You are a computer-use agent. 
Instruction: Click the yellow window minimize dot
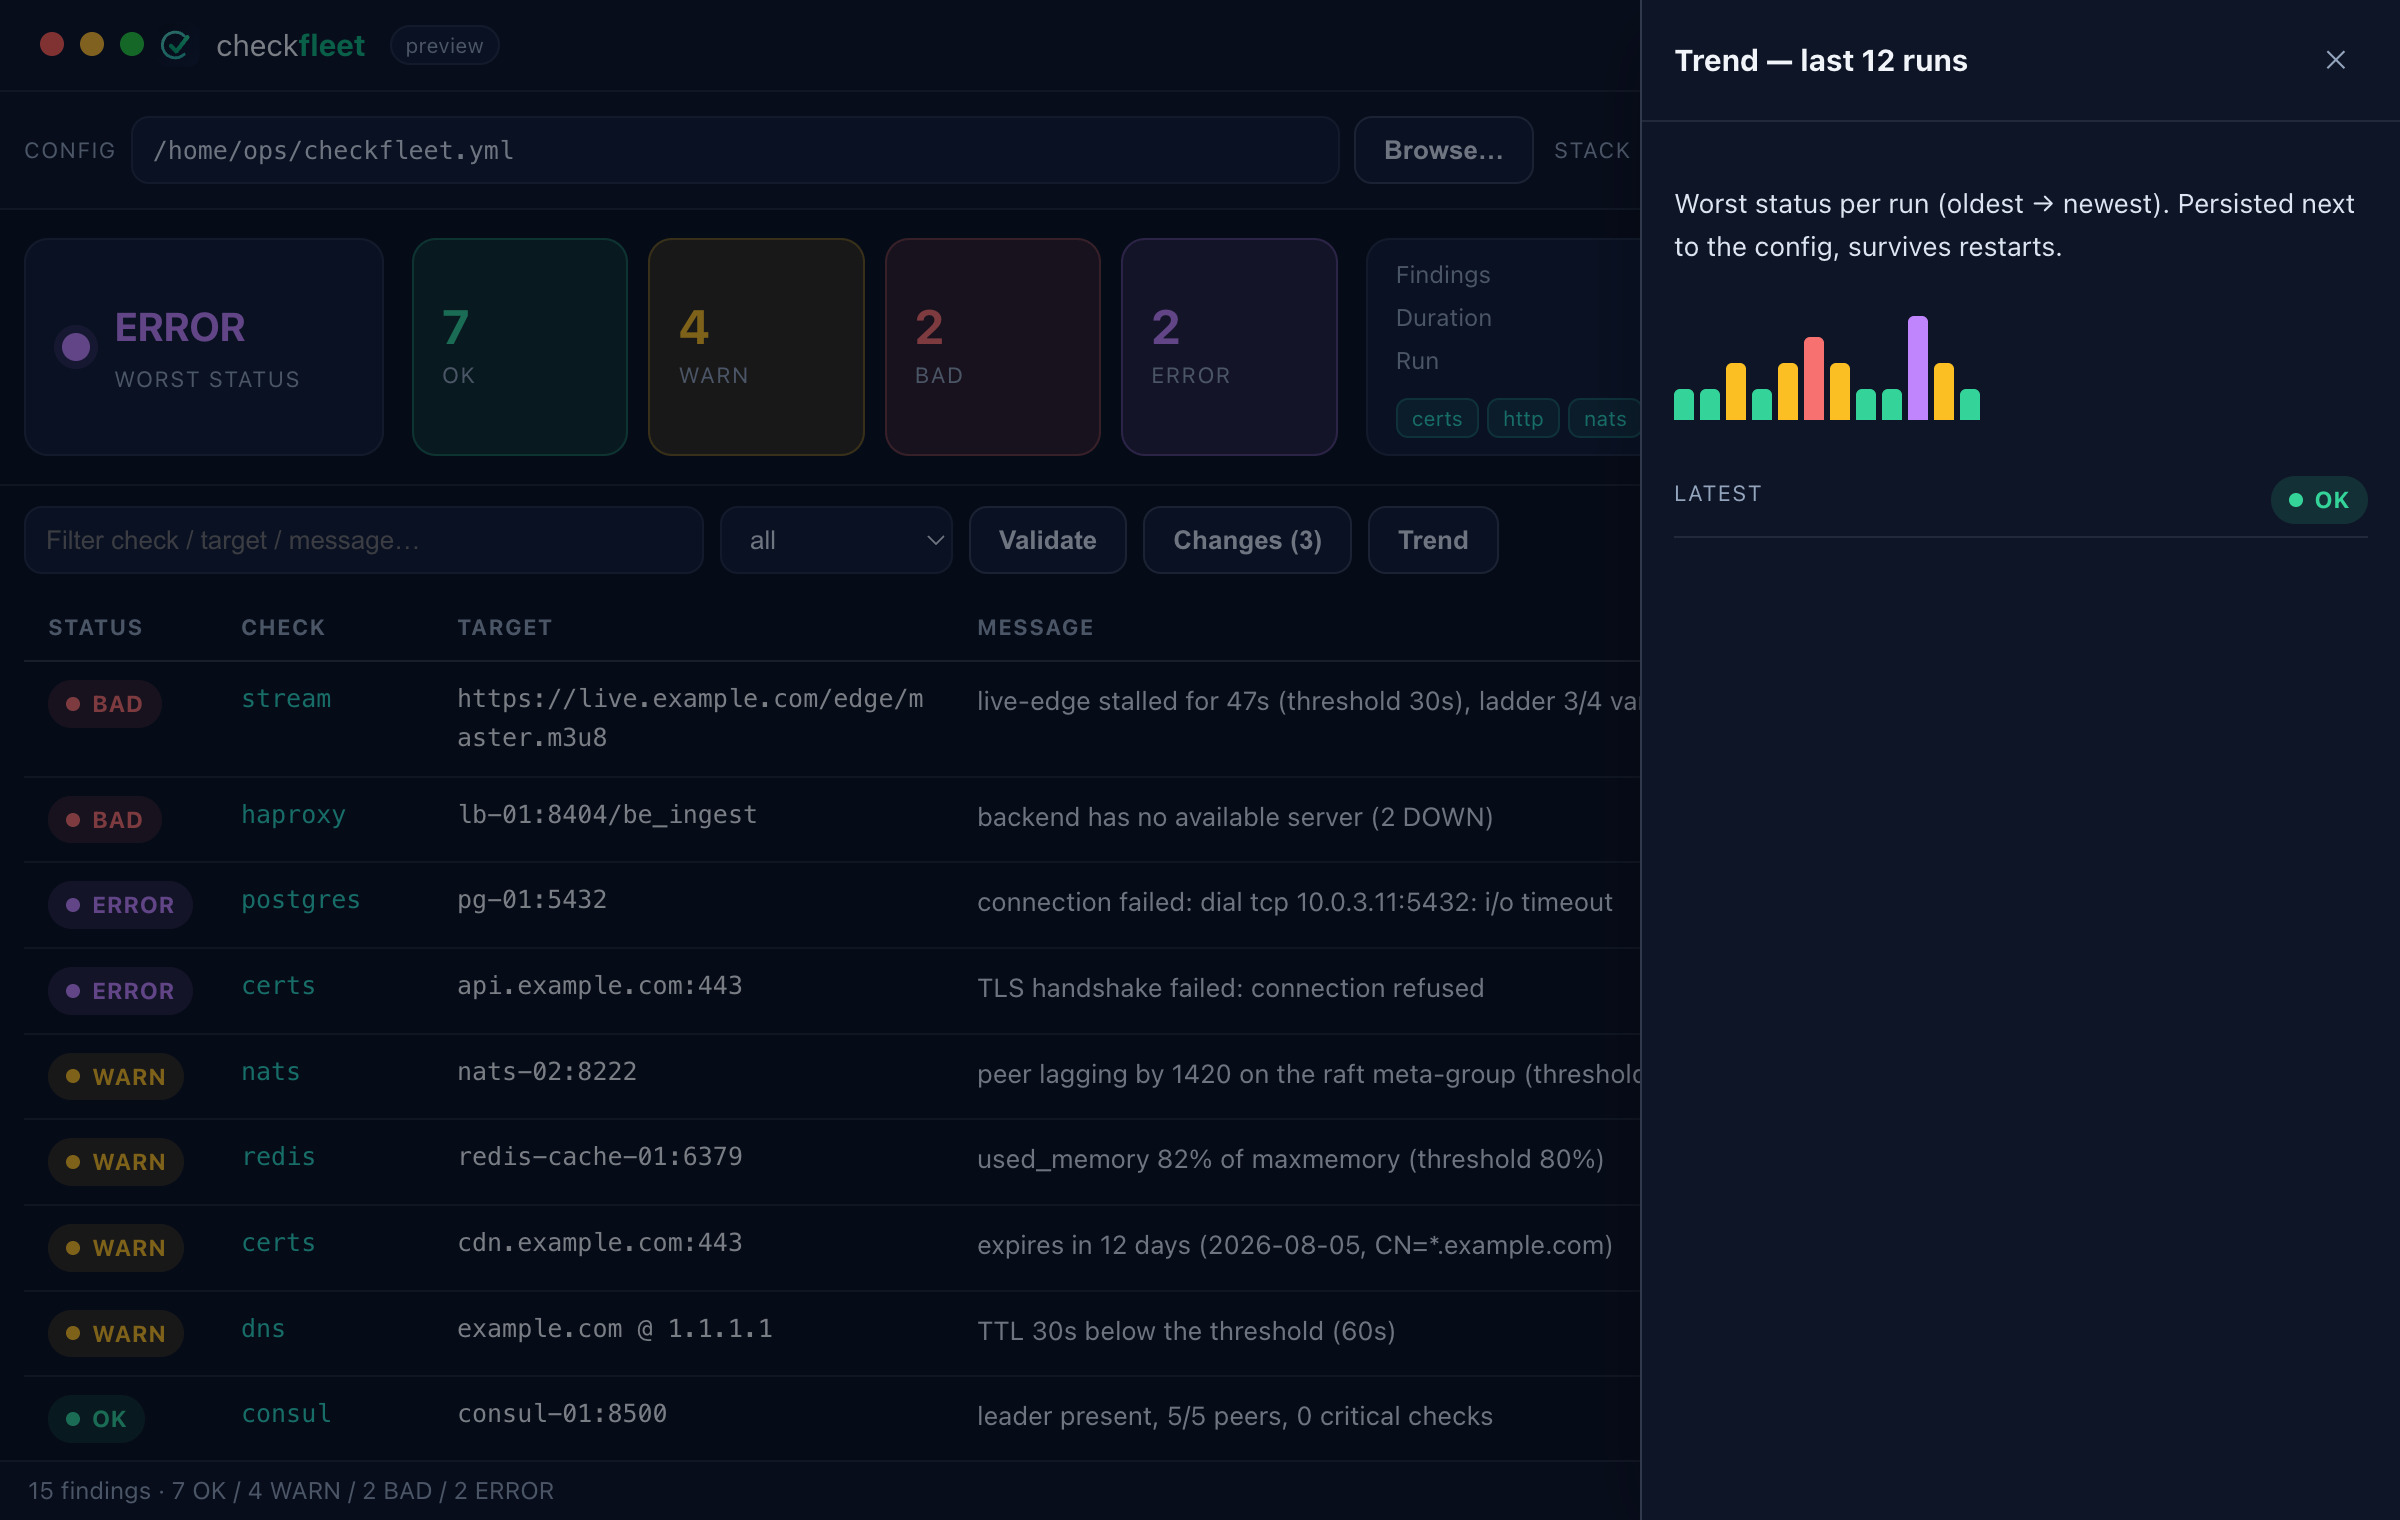coord(92,45)
